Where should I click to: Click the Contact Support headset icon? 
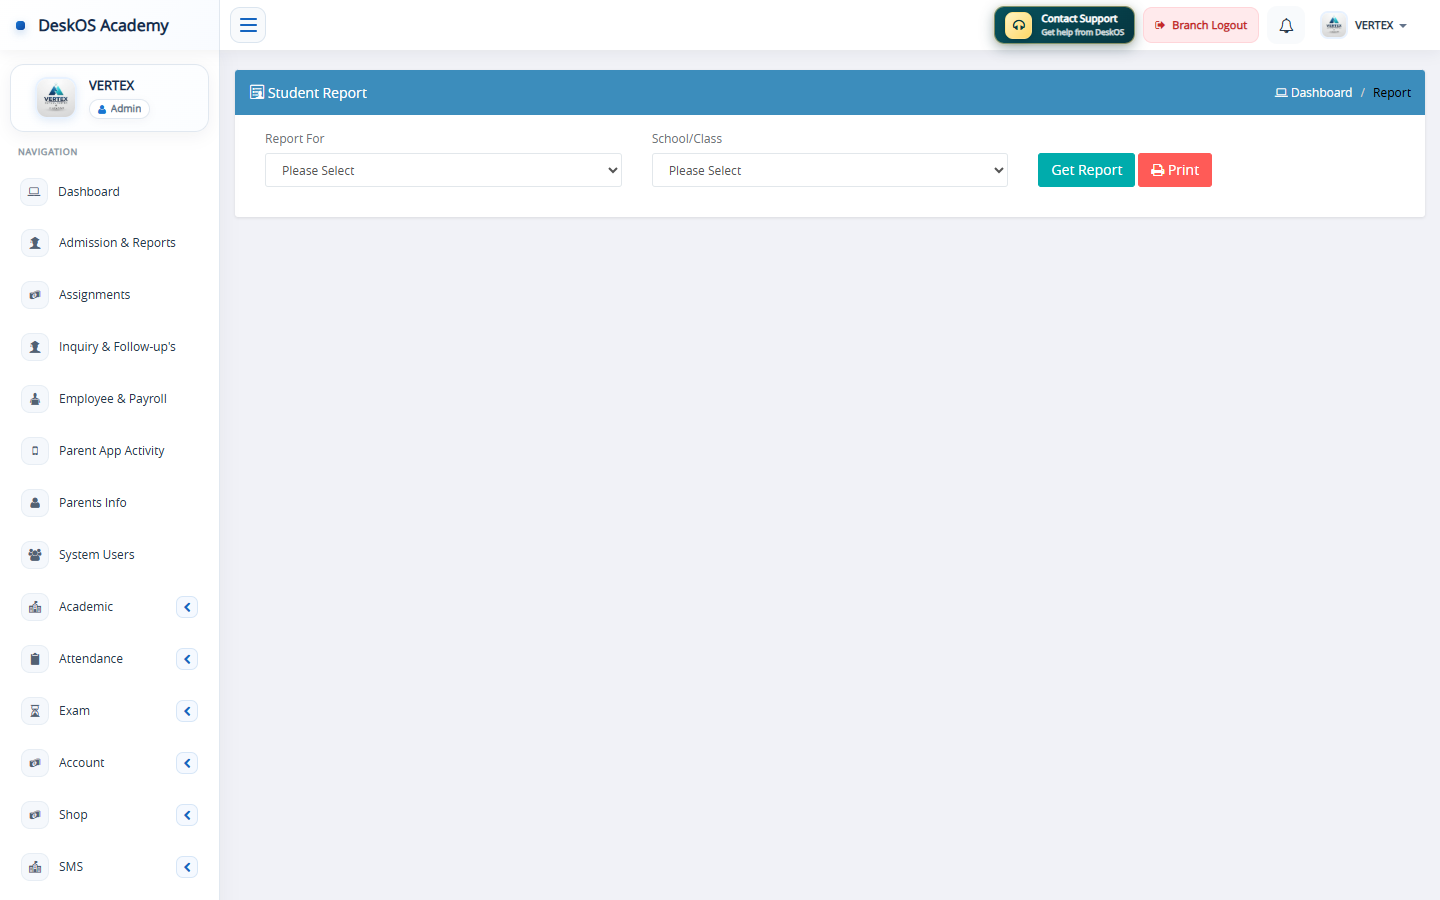(x=1018, y=25)
